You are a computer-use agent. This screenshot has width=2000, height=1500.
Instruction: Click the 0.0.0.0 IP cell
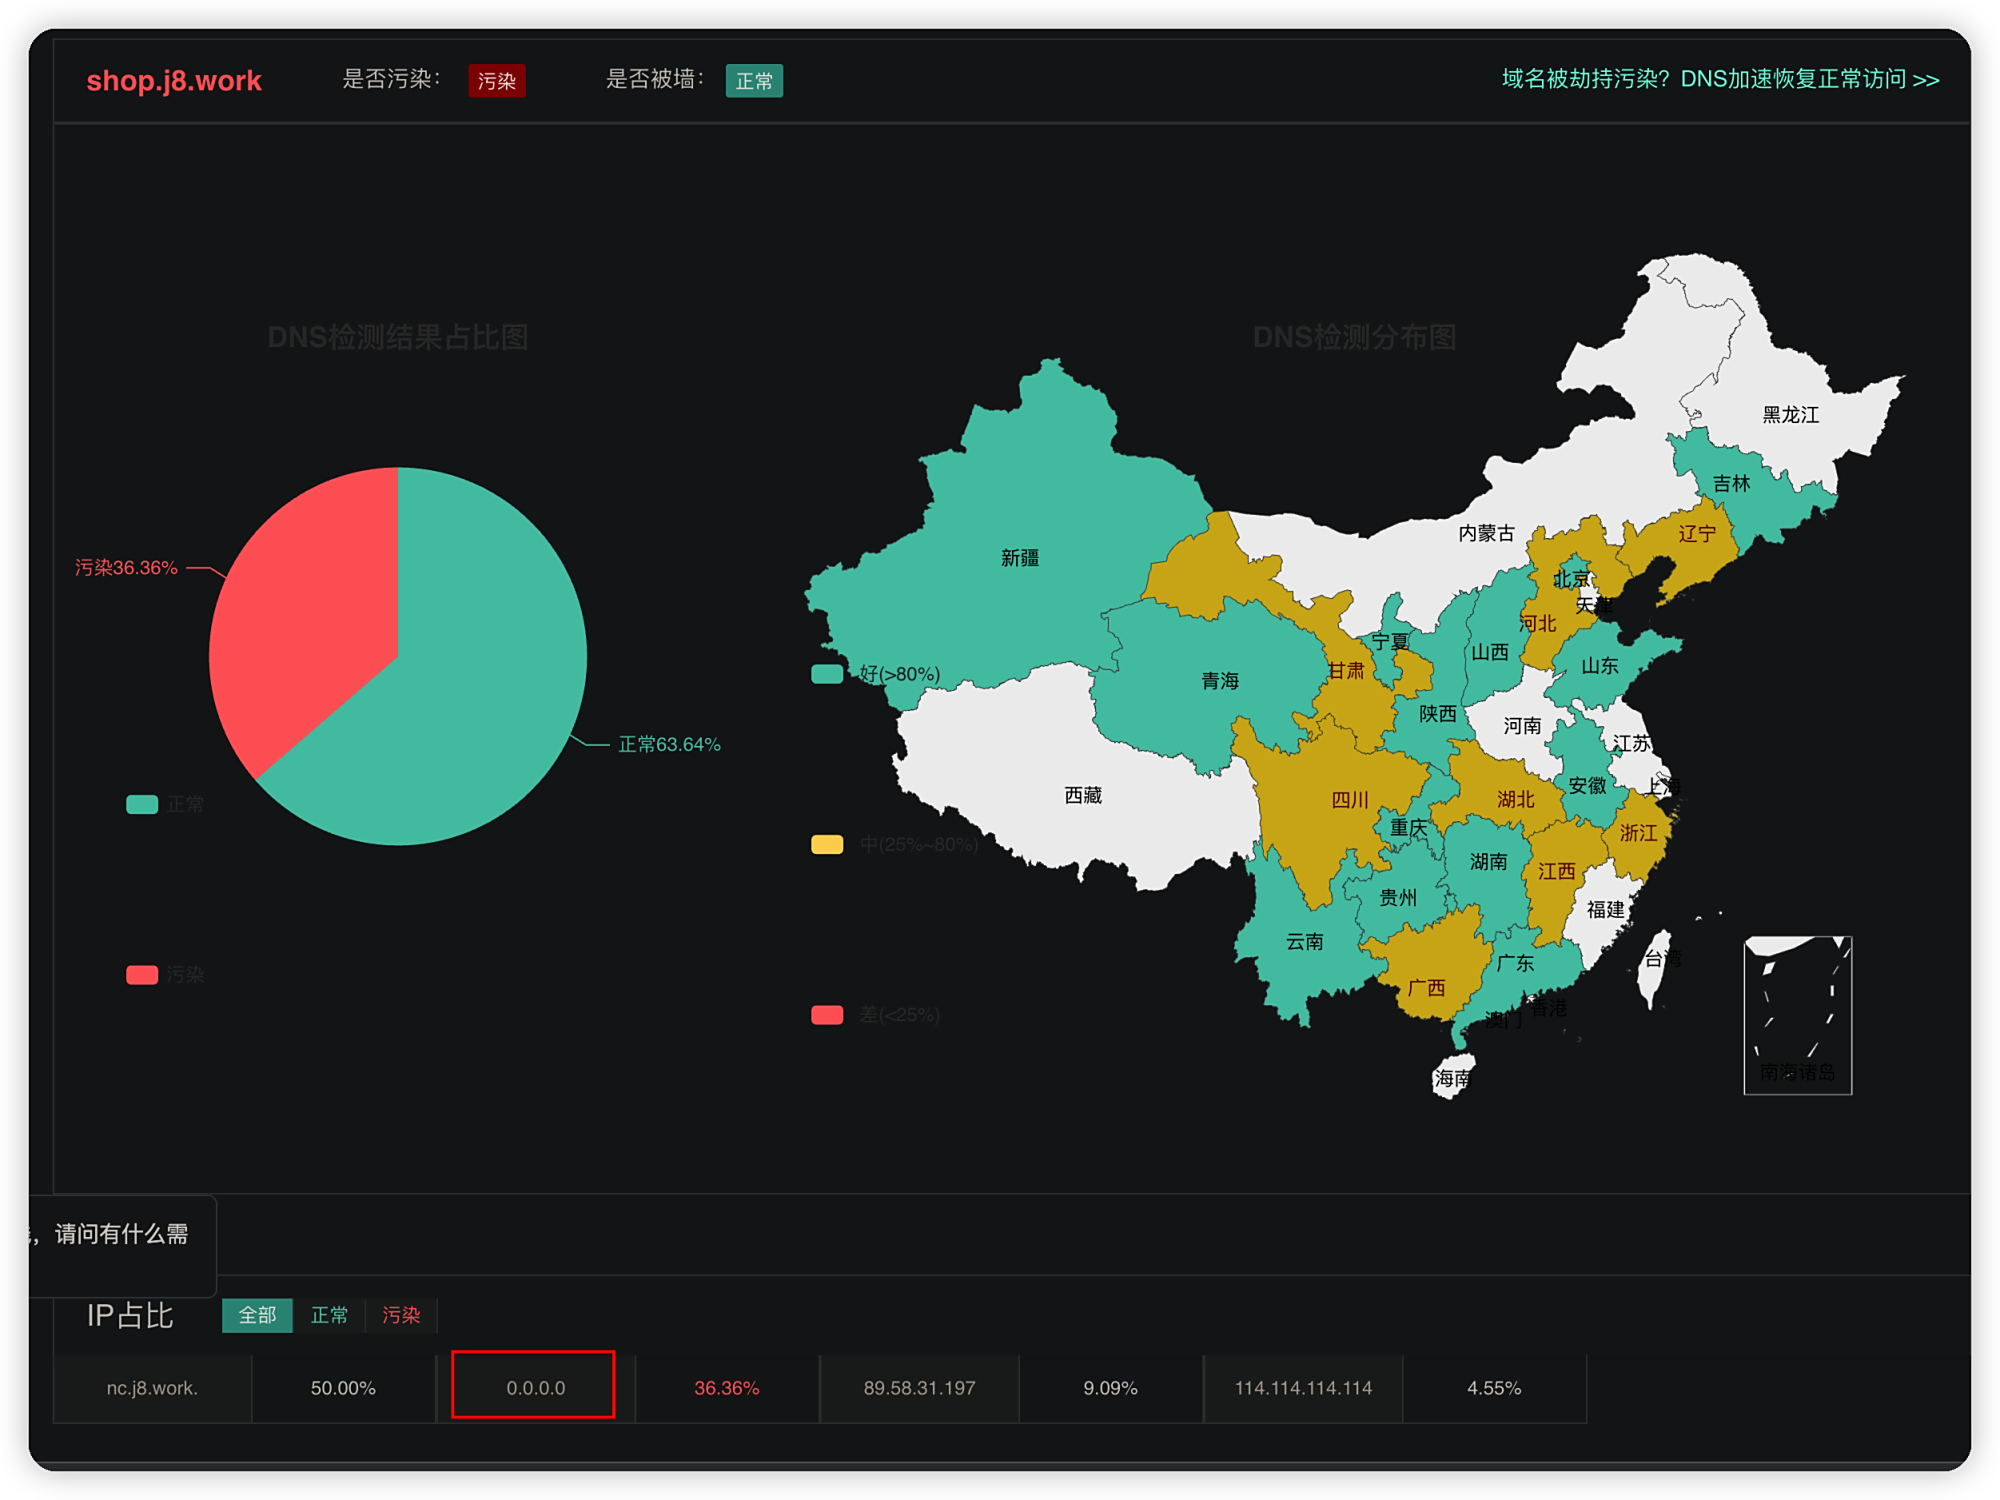click(x=535, y=1387)
